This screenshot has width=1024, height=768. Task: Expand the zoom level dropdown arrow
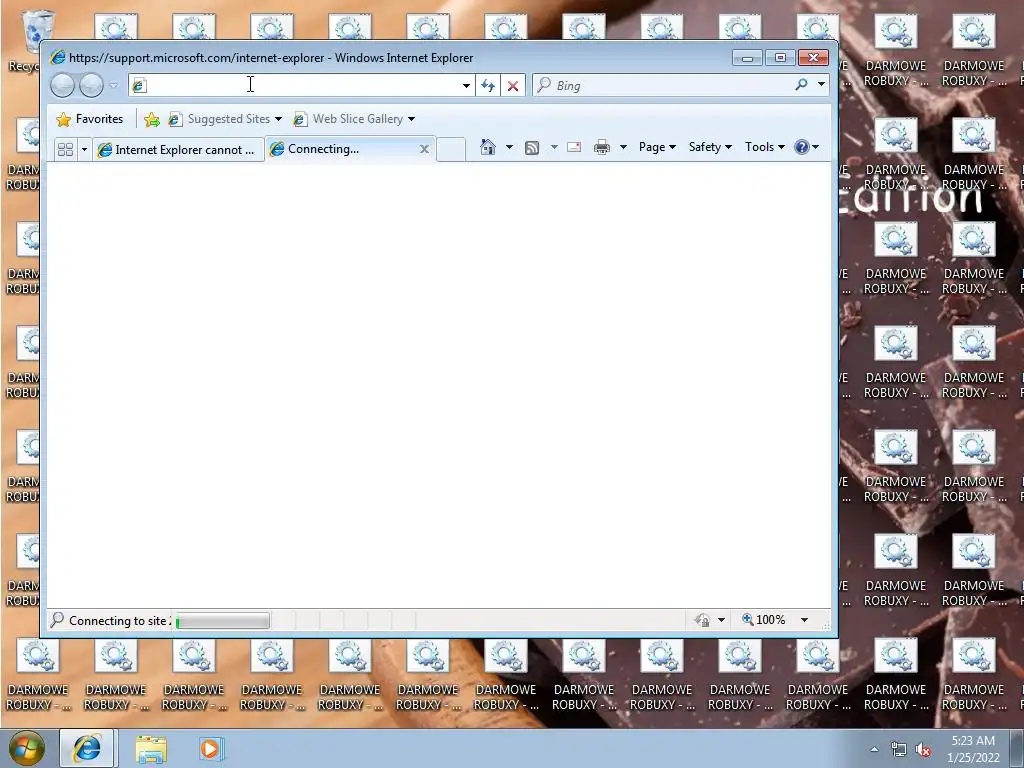(805, 620)
